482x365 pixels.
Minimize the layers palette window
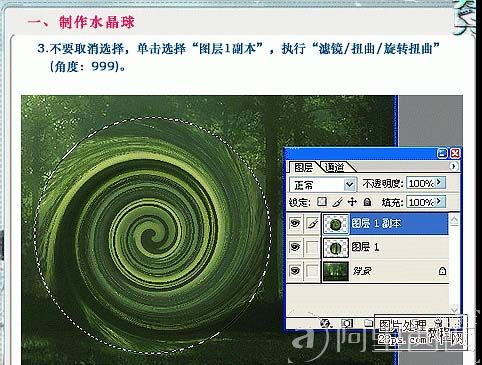coord(442,153)
